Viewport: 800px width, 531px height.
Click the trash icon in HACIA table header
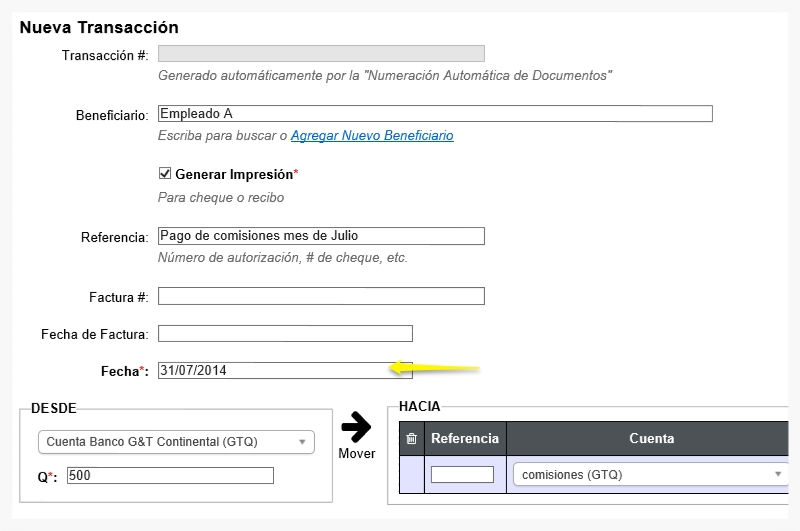coord(411,438)
